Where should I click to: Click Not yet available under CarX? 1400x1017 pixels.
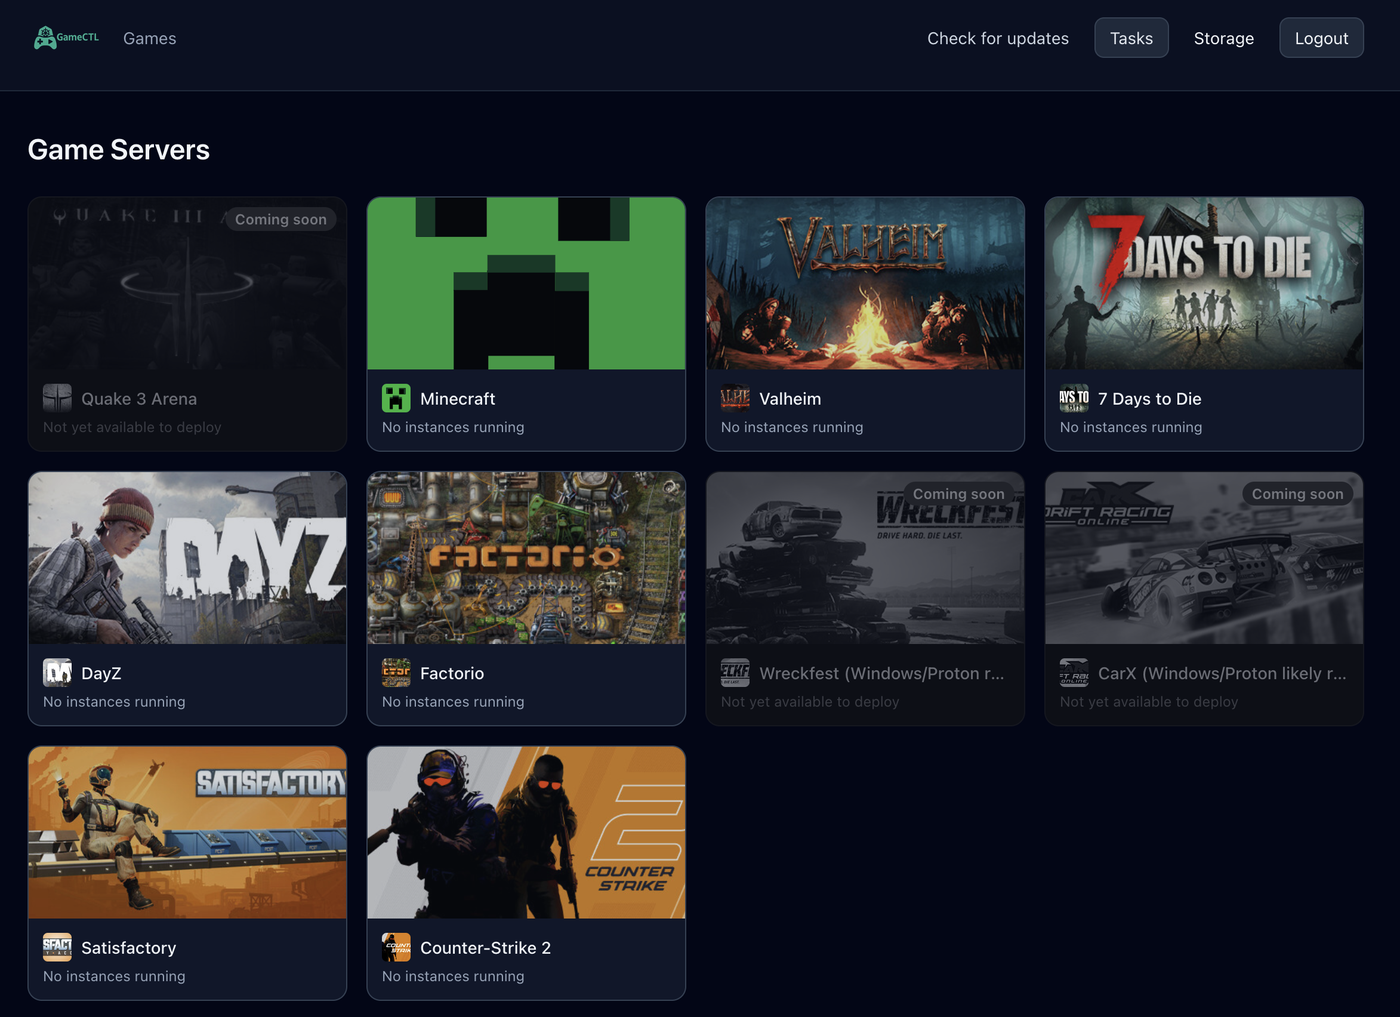1149,702
